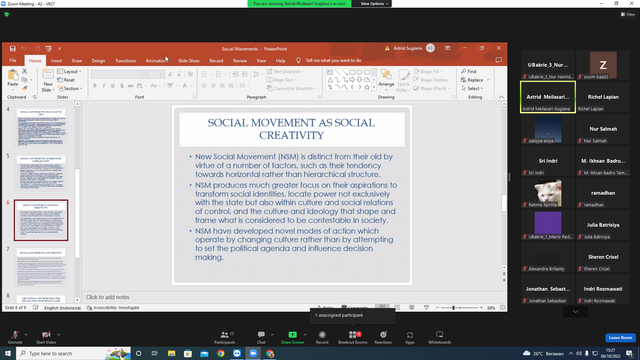Open the font name combo box
Image resolution: width=640 pixels, height=360 pixels.
(x=119, y=74)
